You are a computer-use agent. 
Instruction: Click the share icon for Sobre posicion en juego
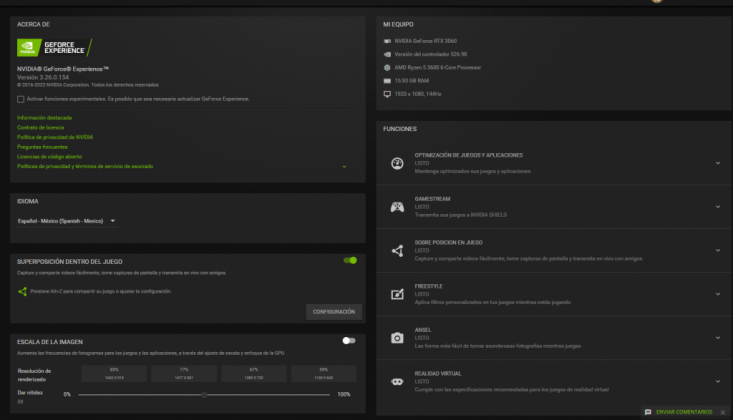[397, 251]
